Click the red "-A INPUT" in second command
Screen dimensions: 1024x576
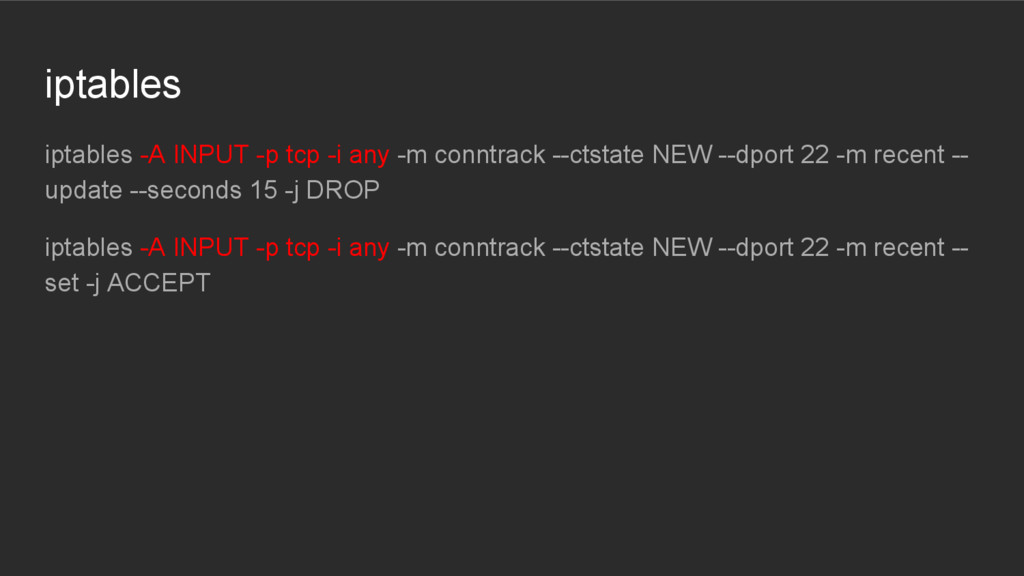click(x=194, y=248)
